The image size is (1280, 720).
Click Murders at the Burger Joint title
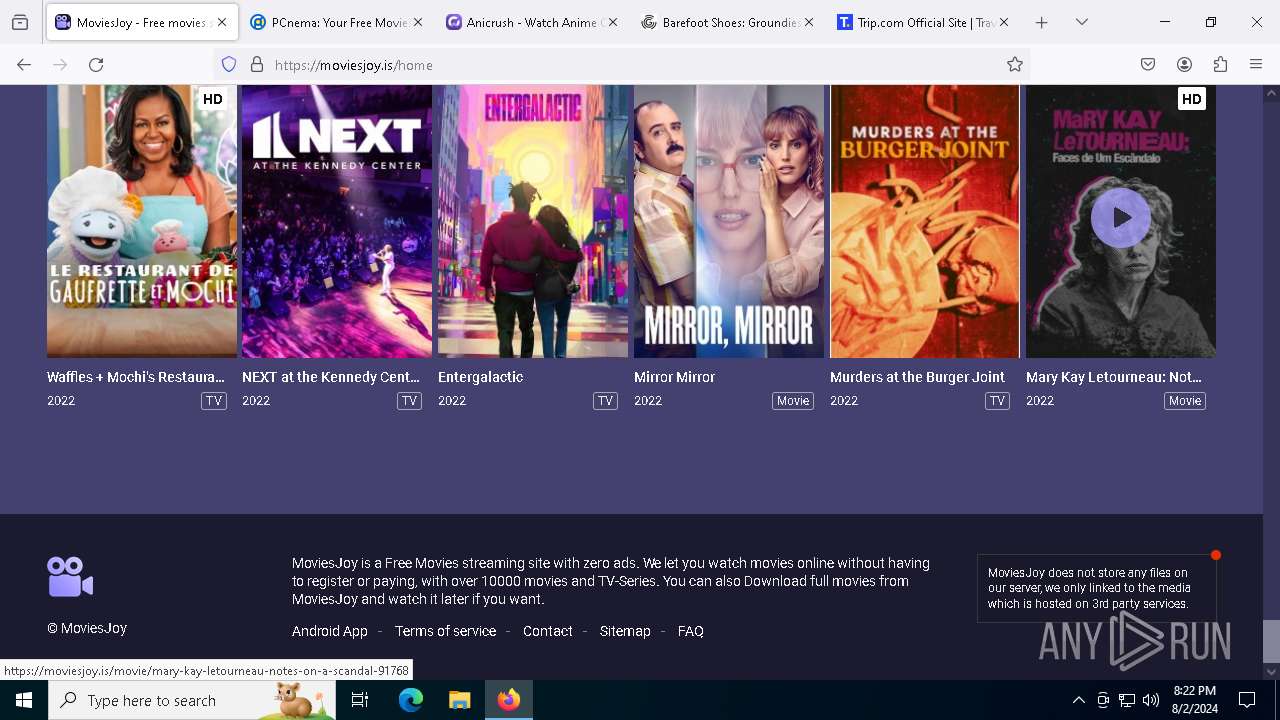pyautogui.click(x=917, y=377)
